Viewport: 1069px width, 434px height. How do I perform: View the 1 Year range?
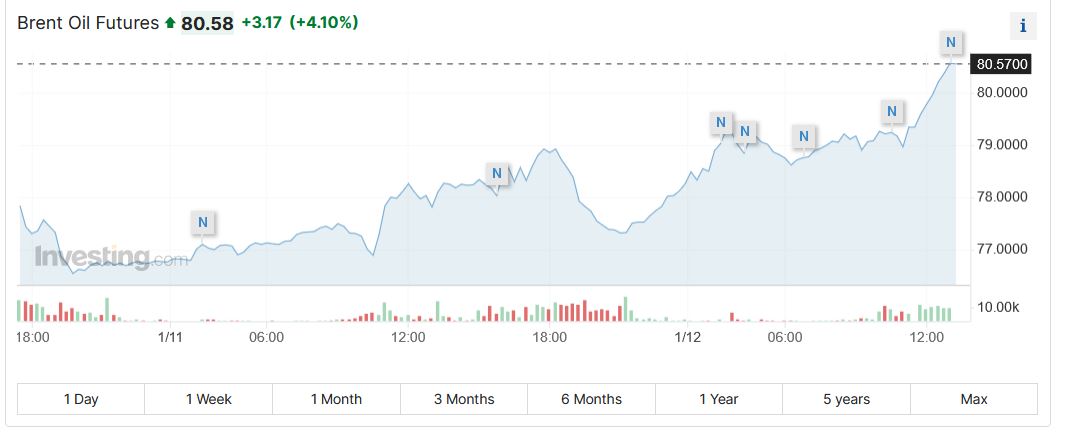click(718, 399)
